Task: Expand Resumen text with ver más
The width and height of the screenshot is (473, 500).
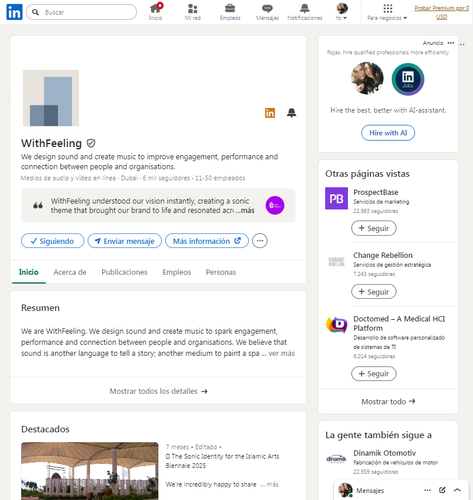Action: pos(282,353)
